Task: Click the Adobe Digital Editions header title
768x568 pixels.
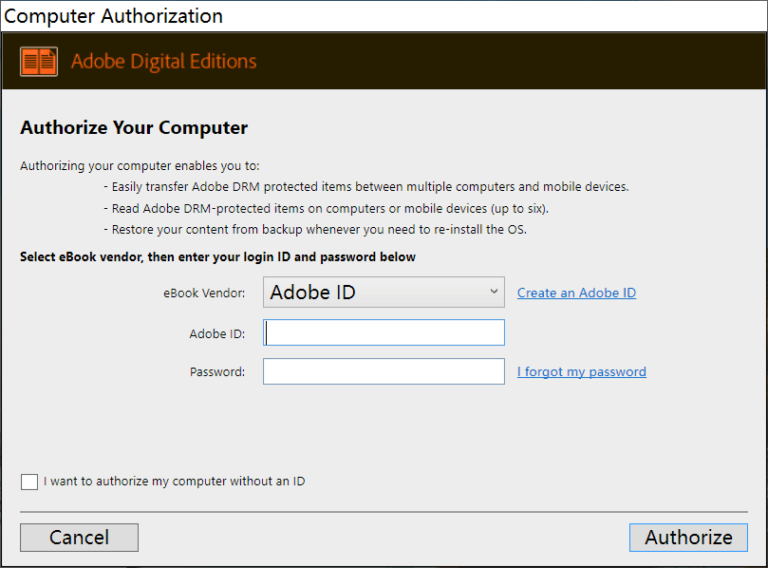Action: coord(163,62)
